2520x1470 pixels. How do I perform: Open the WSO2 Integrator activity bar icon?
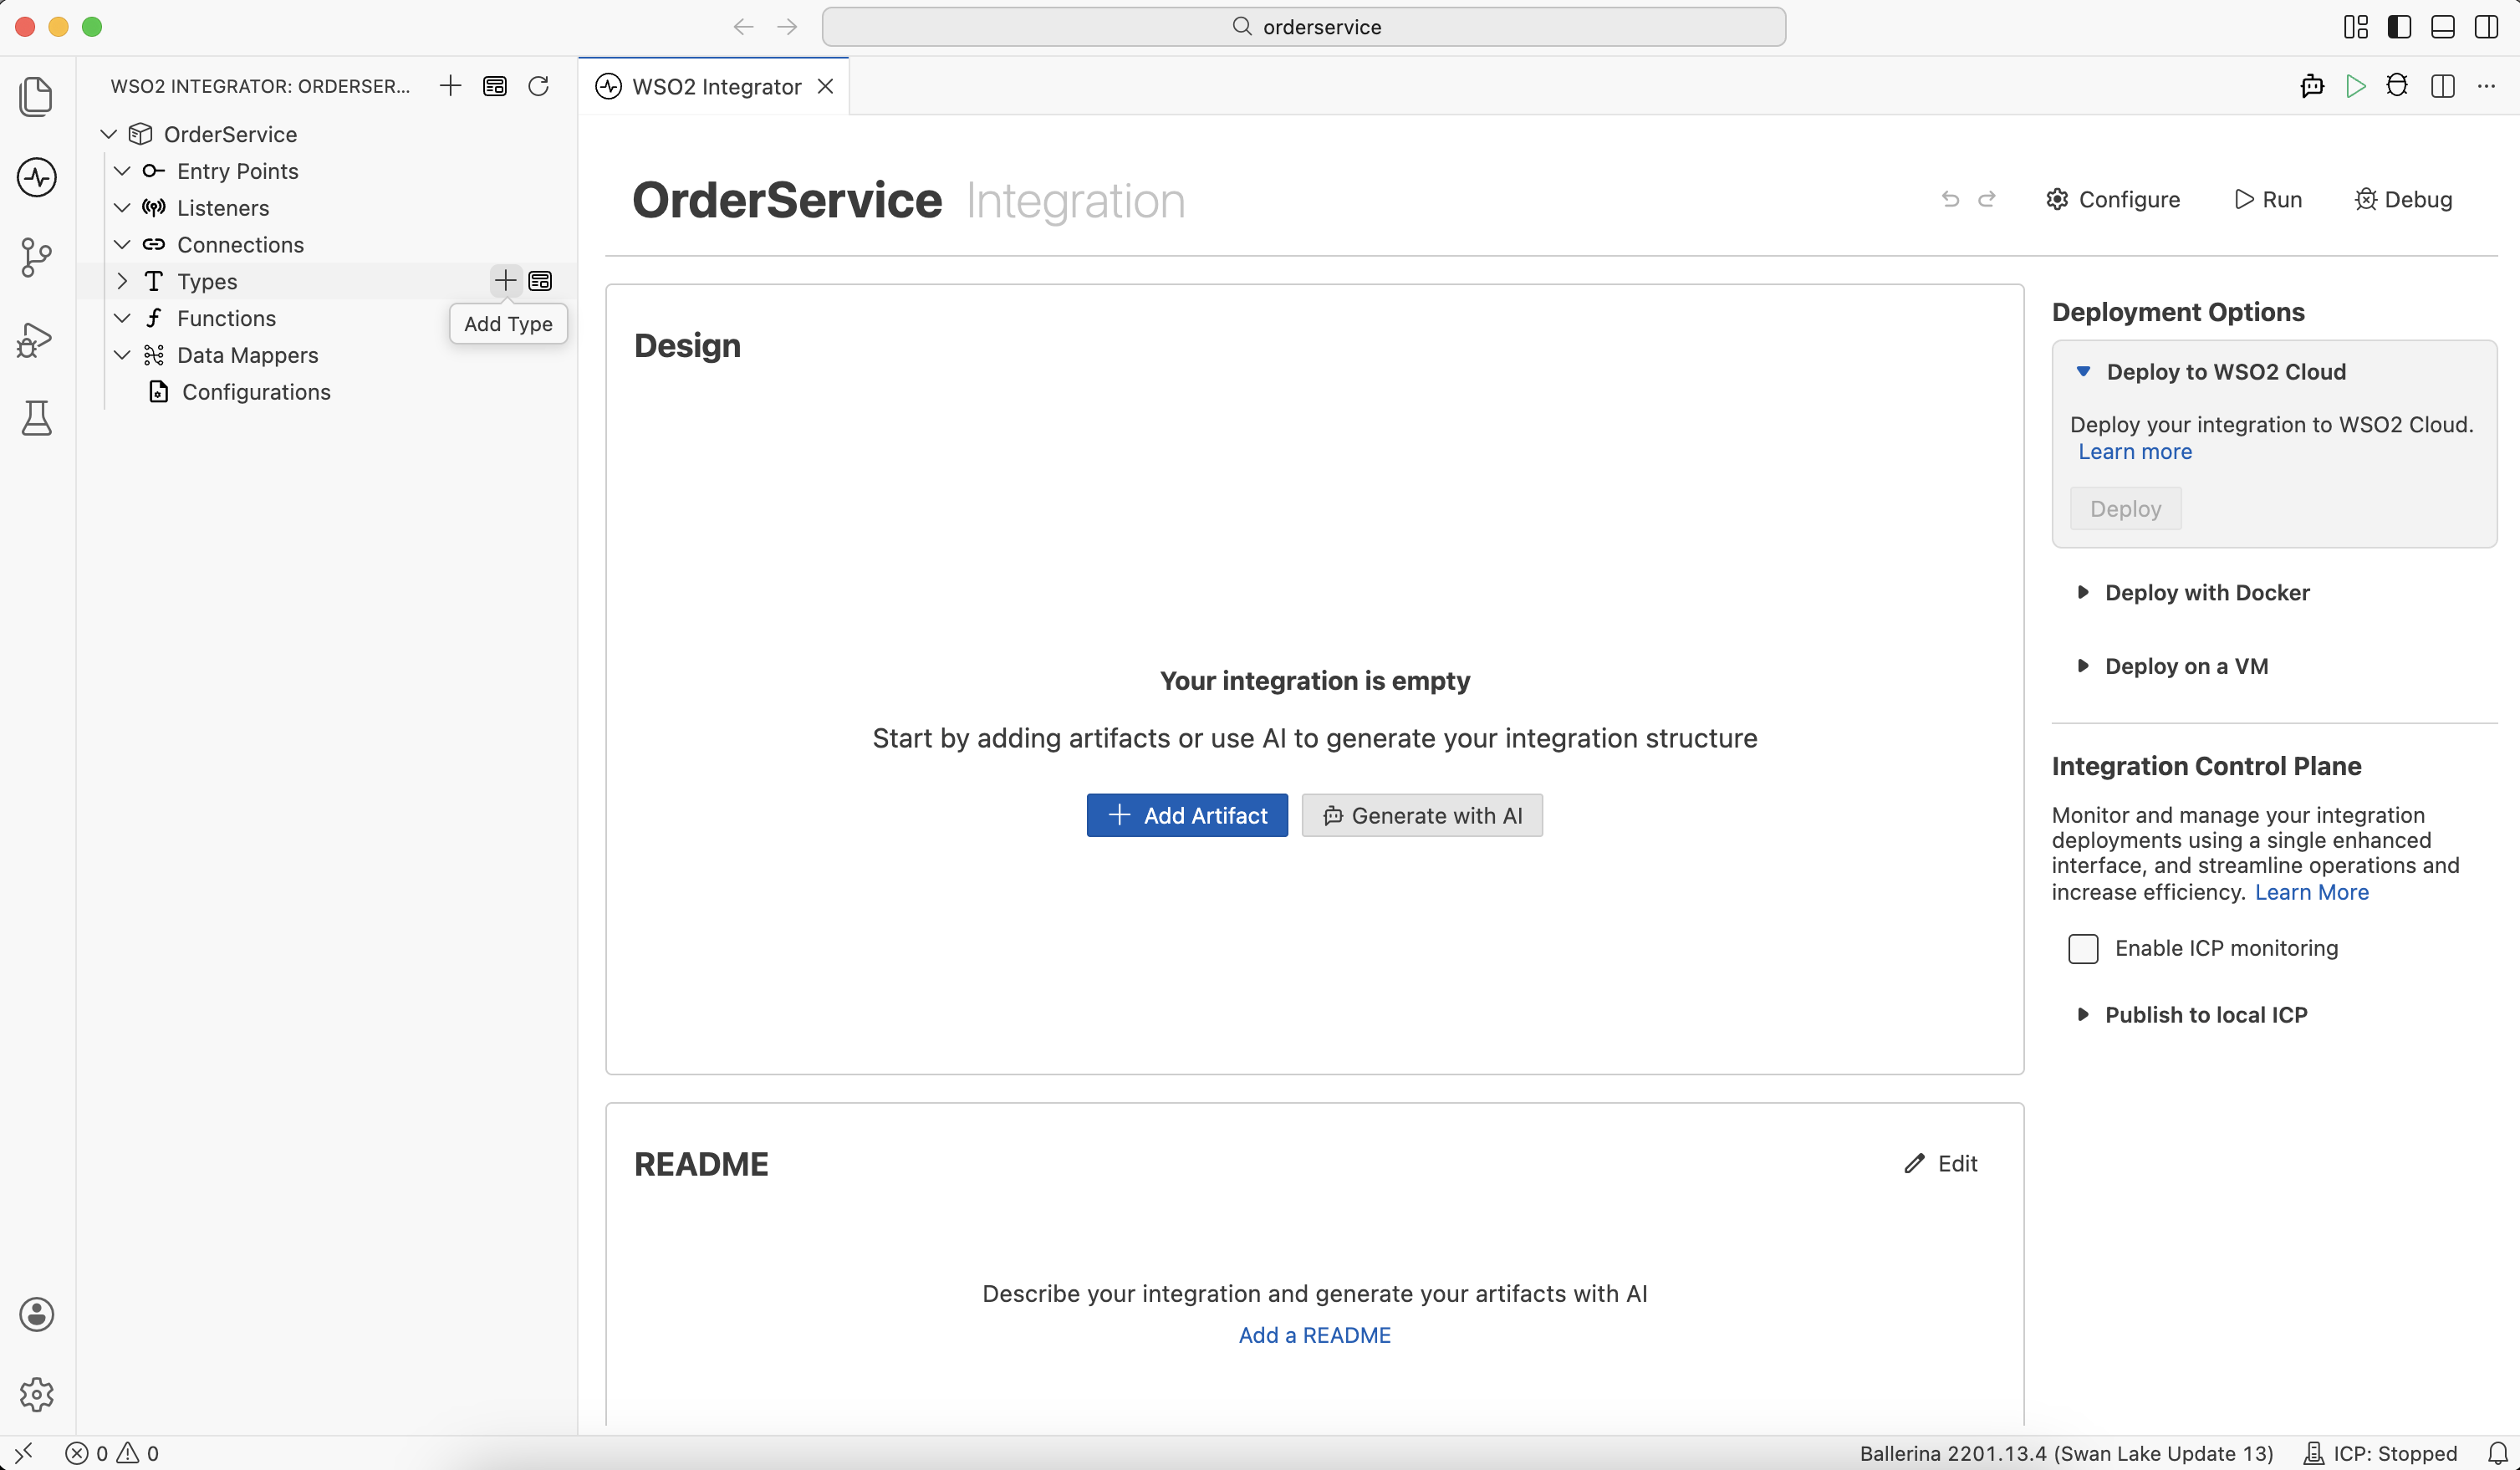(x=37, y=177)
